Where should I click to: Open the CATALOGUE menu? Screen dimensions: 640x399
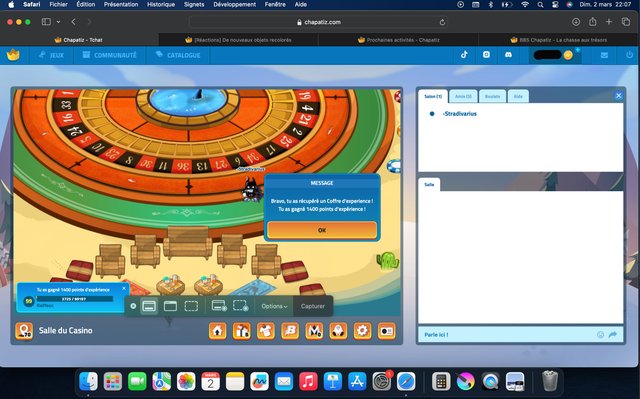click(x=178, y=55)
